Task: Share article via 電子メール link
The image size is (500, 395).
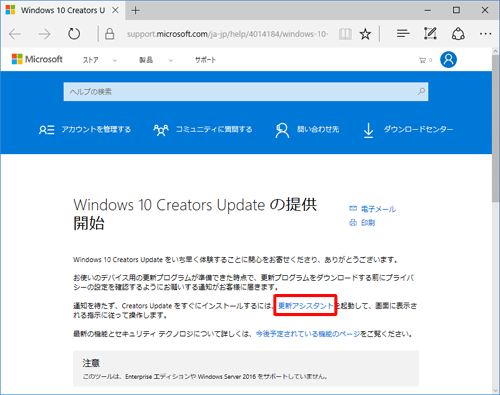Action: click(378, 209)
